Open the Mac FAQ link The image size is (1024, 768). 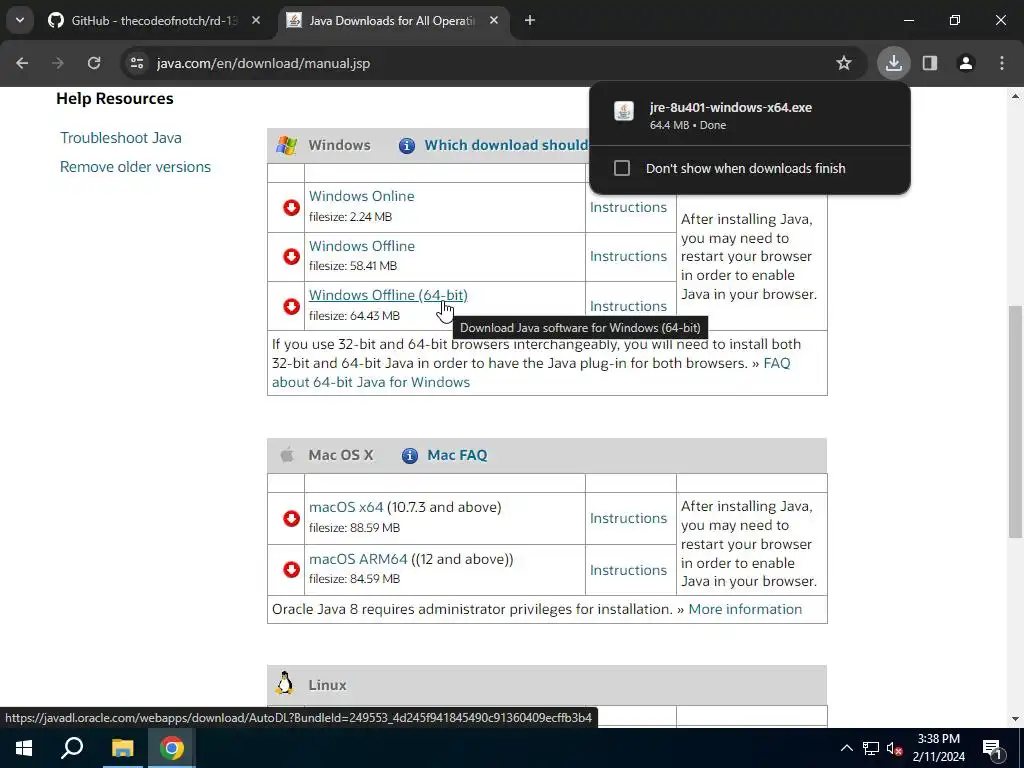[457, 455]
